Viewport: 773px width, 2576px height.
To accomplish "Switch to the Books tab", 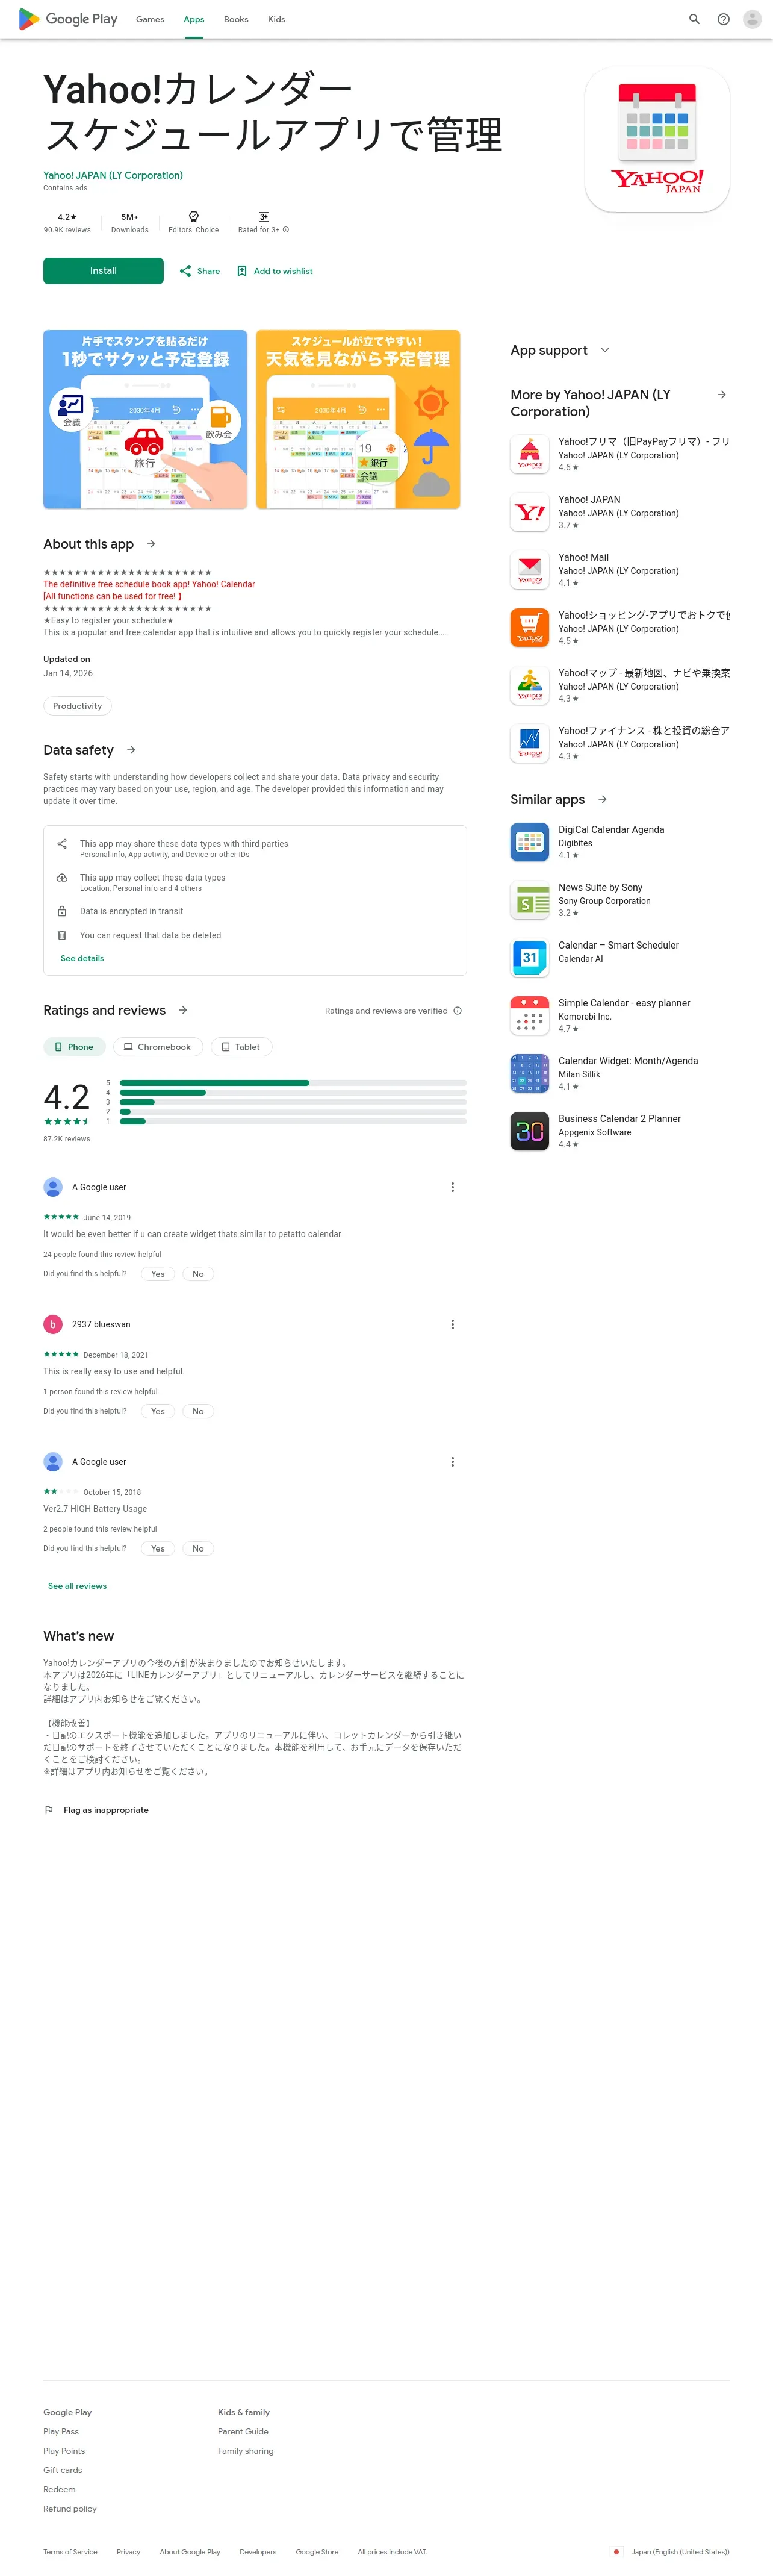I will click(236, 19).
